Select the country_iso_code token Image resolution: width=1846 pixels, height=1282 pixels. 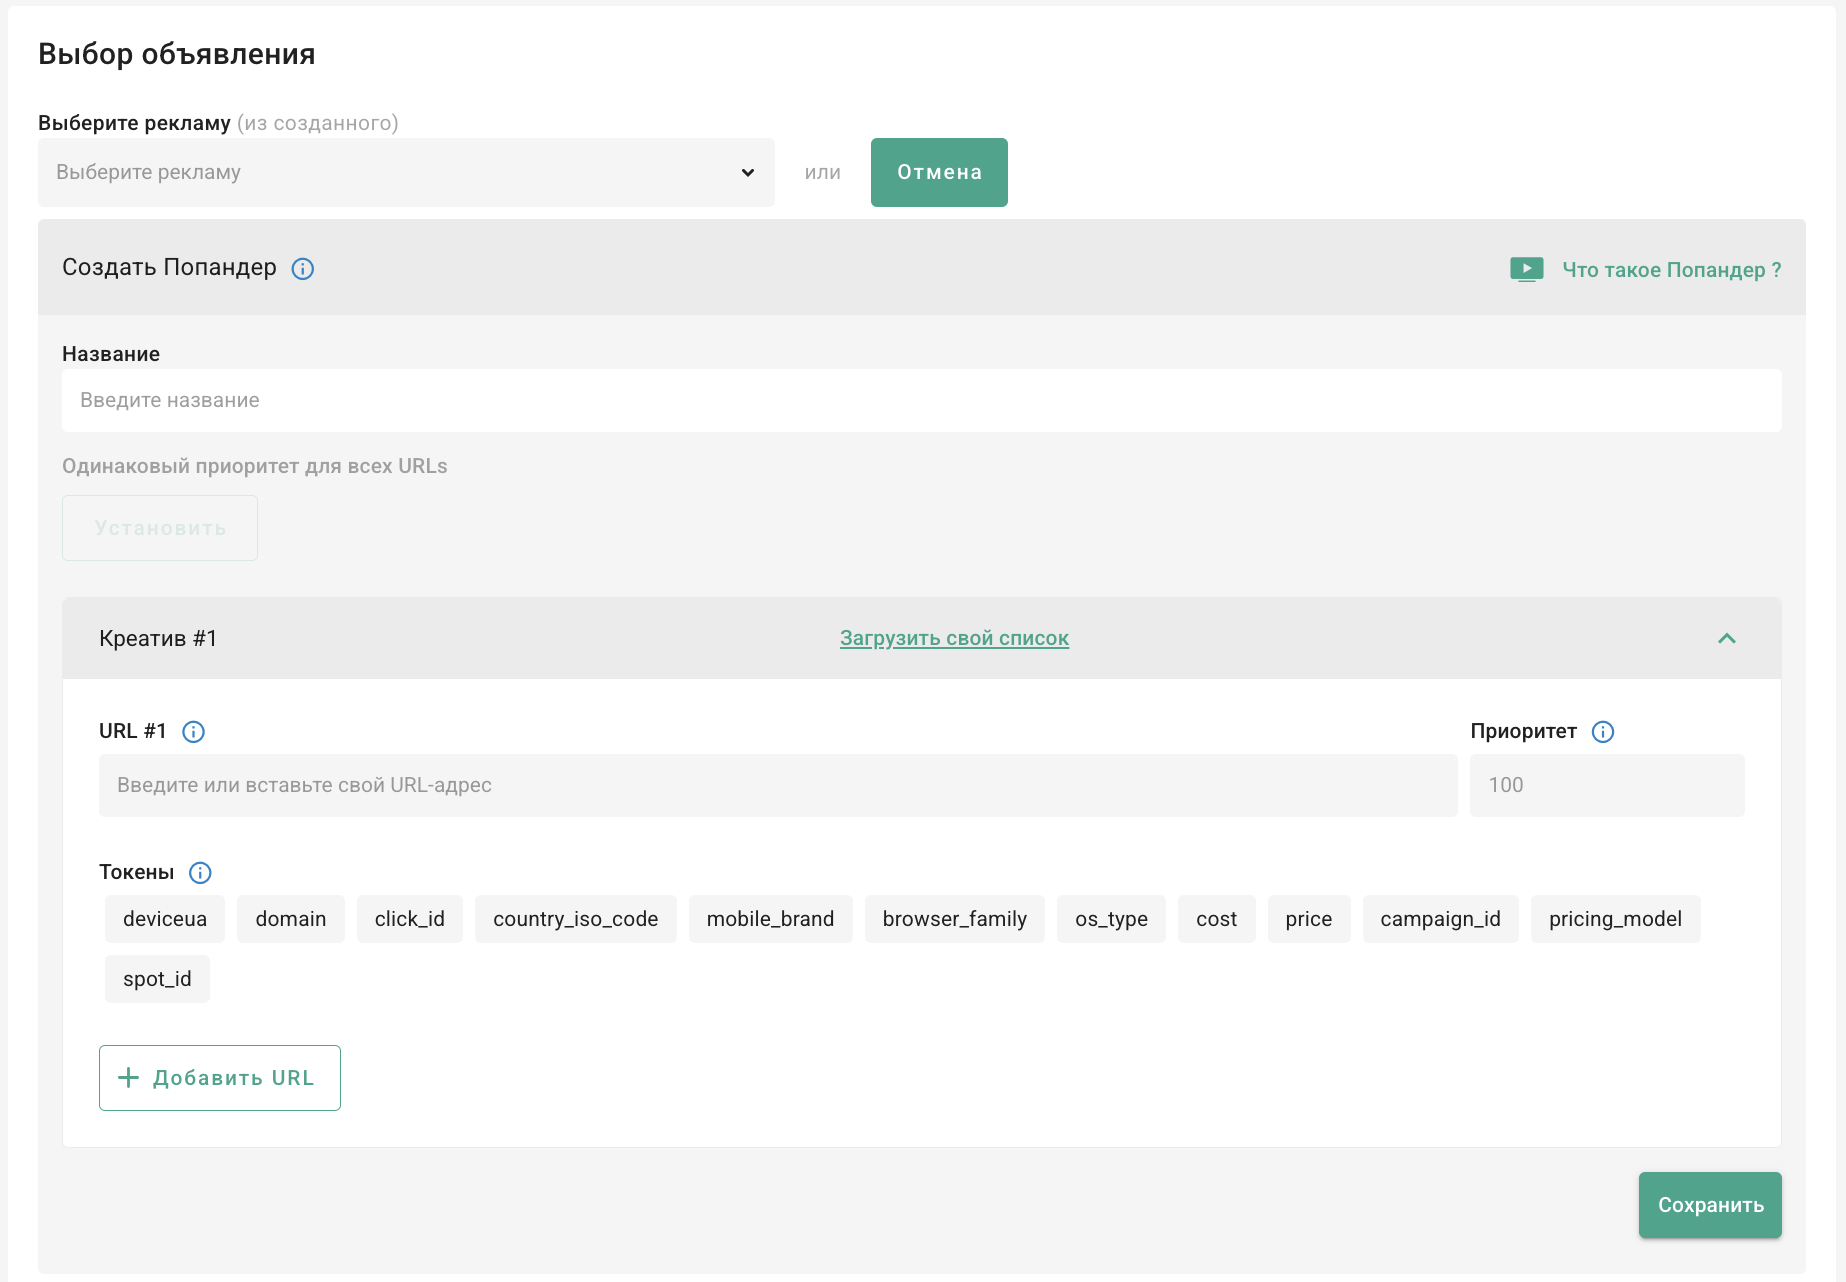click(x=575, y=919)
